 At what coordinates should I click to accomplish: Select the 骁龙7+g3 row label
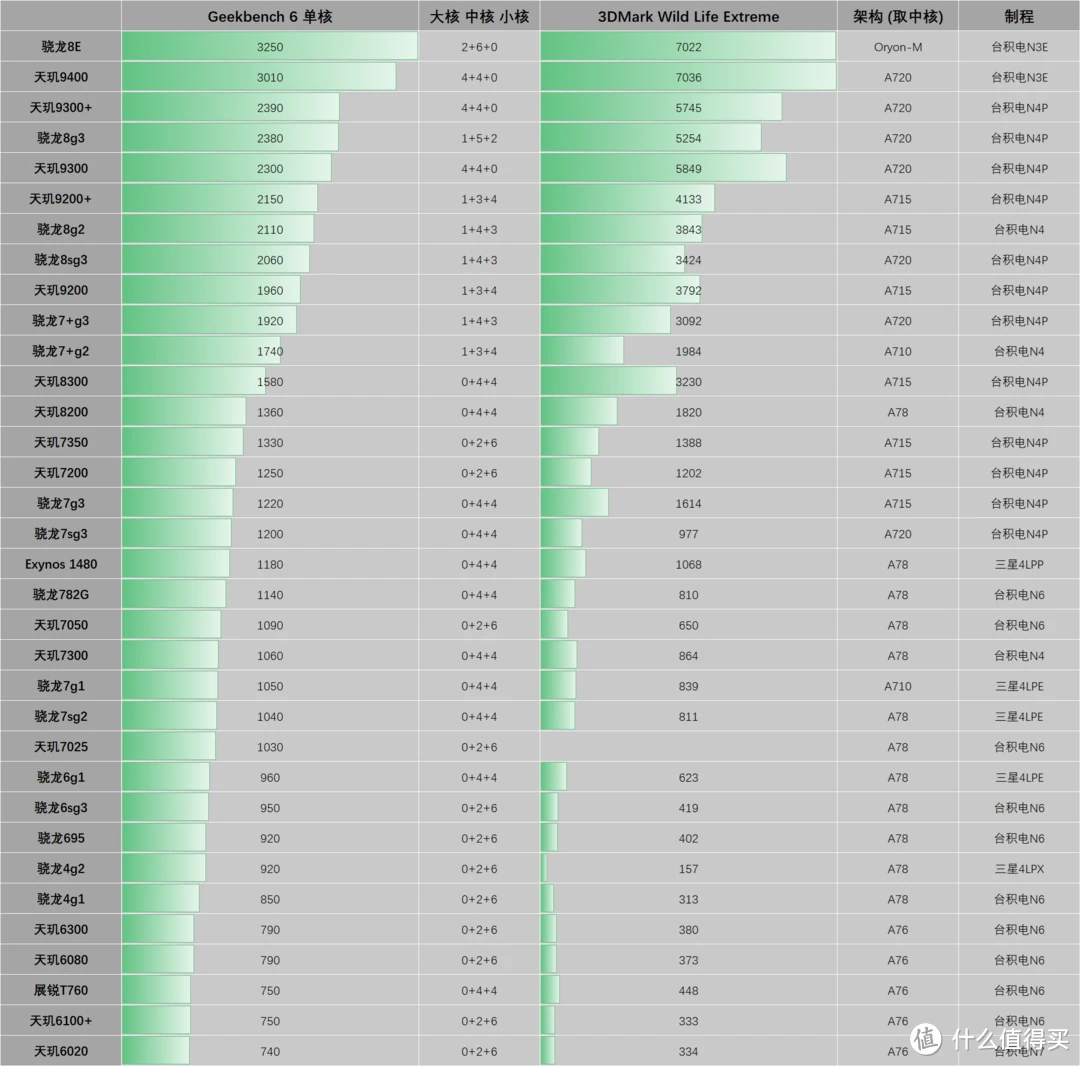click(61, 320)
